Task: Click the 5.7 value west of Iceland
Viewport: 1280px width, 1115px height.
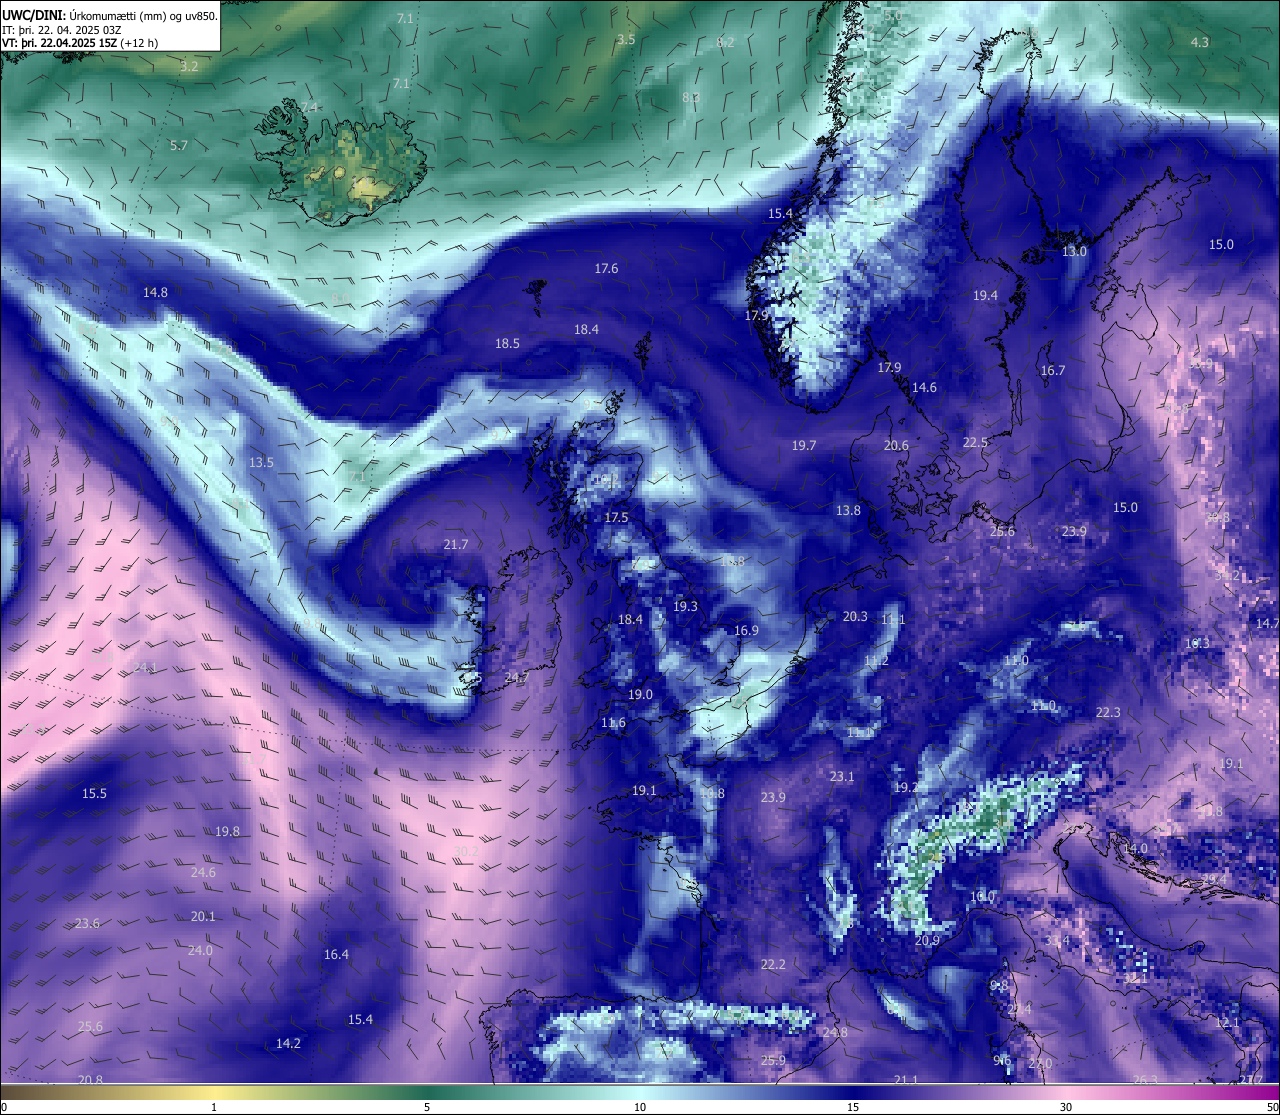Action: [179, 145]
